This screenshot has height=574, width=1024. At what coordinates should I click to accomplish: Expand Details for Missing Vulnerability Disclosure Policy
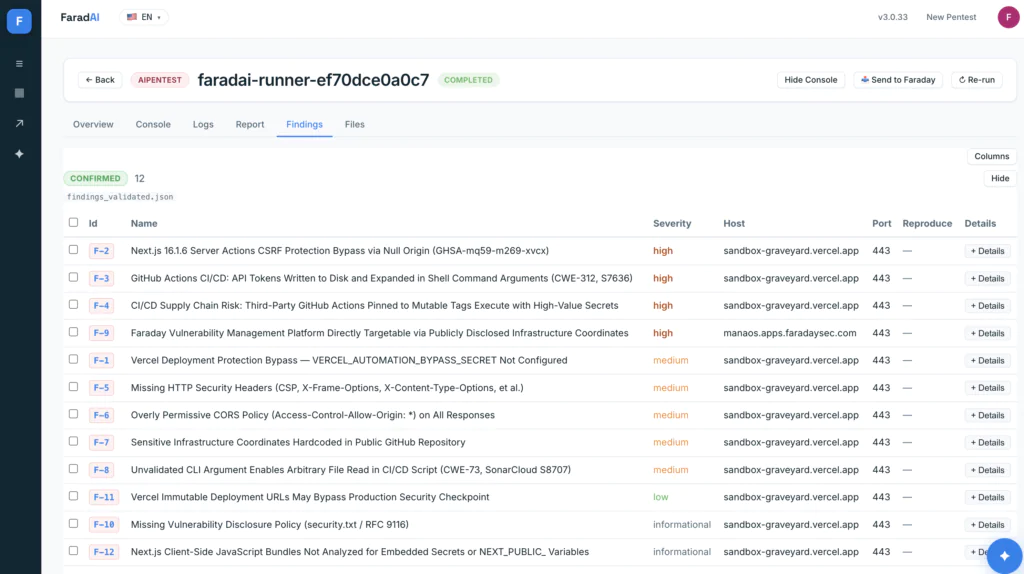987,525
